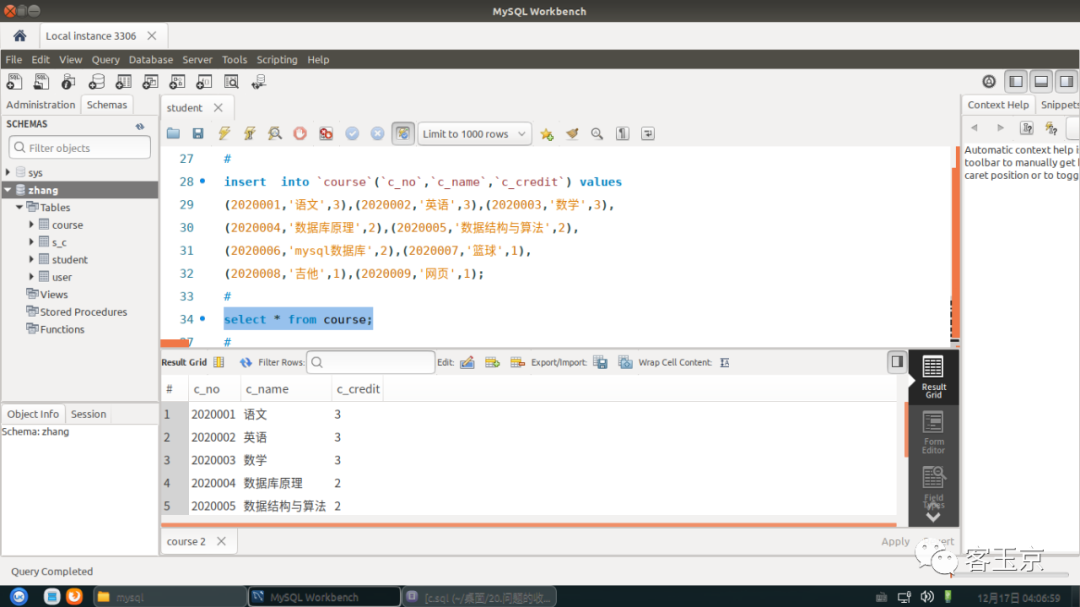This screenshot has width=1080, height=607.
Task: Open the mysql folder taskbar item
Action: (x=170, y=597)
